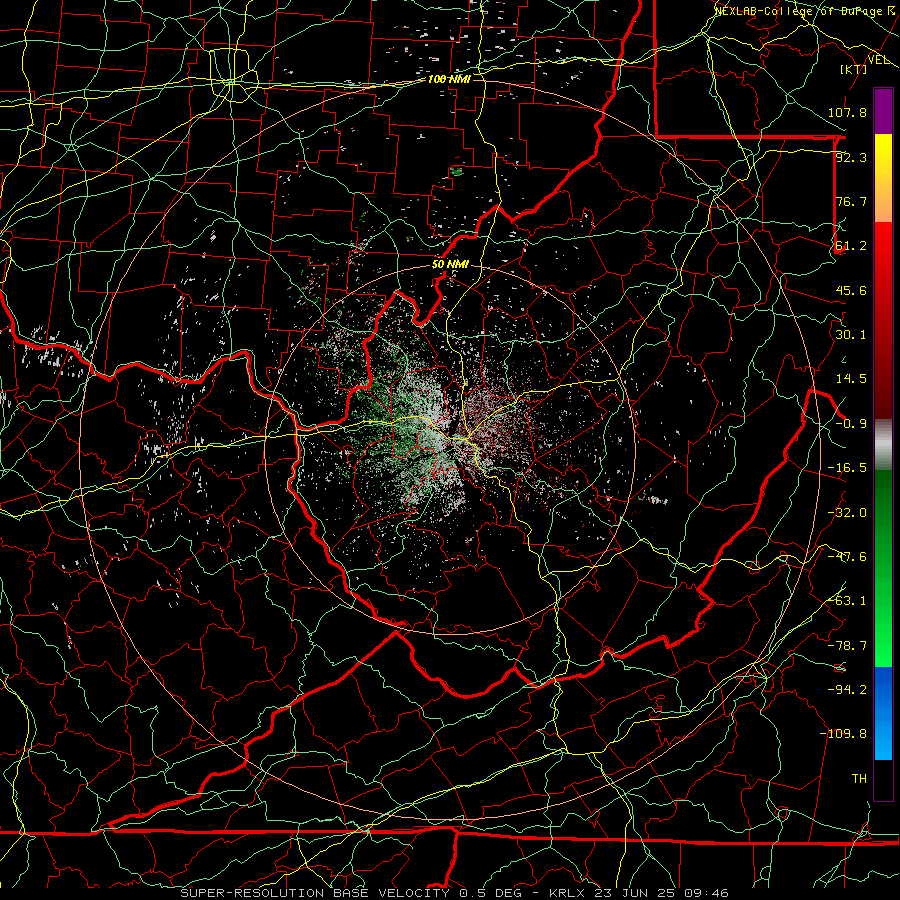Select the 61.2 value on velocity scale
Image resolution: width=900 pixels, height=900 pixels.
[851, 246]
